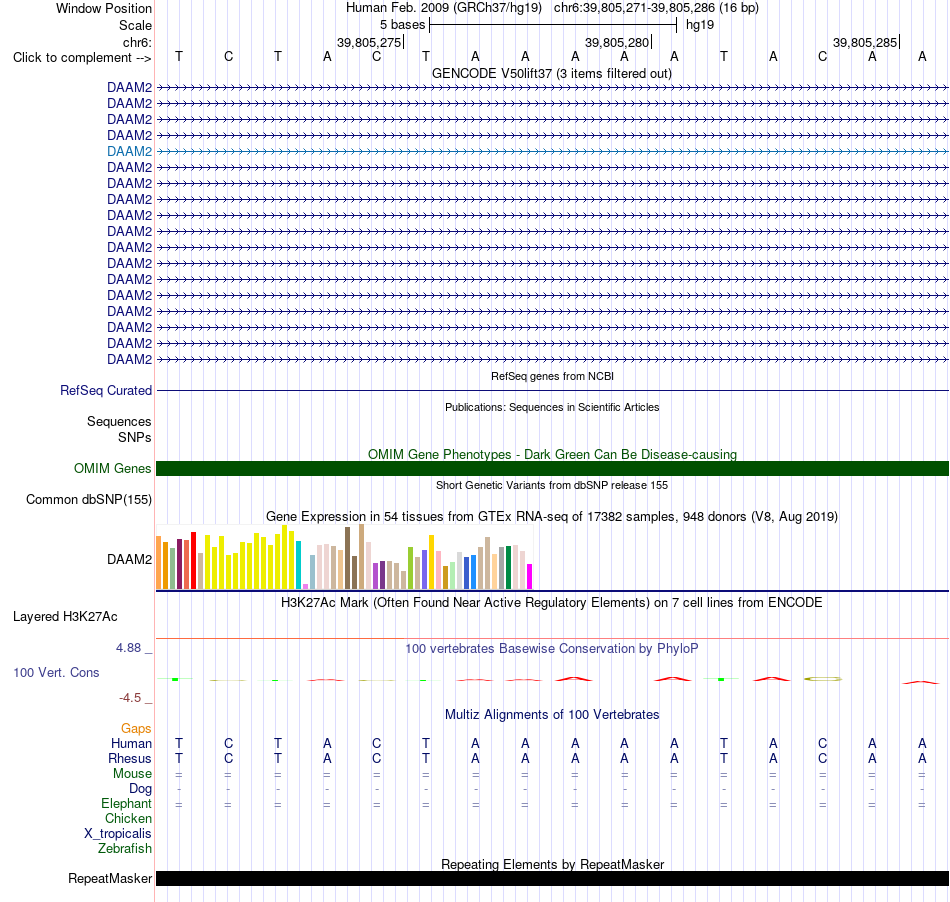950x902 pixels.
Task: Click the 4.88 PhyloP upper scale value
Action: [128, 648]
